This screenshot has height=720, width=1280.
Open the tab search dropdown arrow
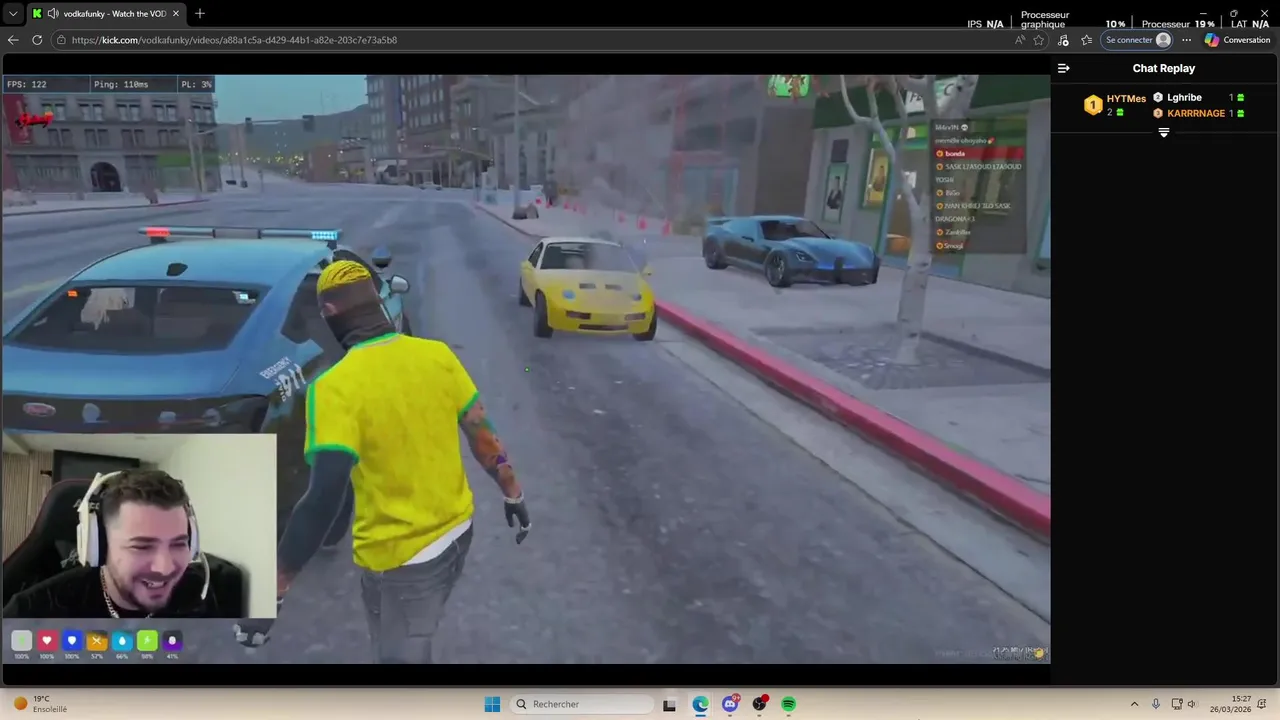(x=13, y=14)
